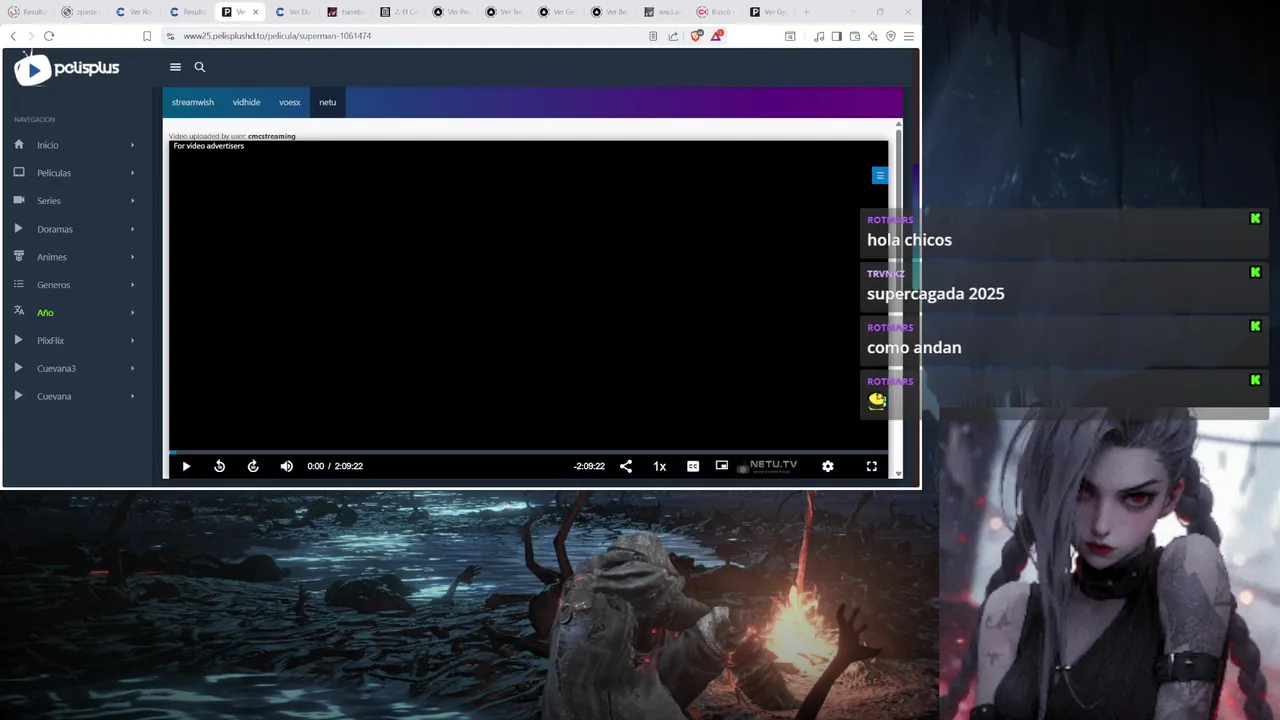The height and width of the screenshot is (720, 1280).
Task: Click the address bar URL
Action: (x=277, y=36)
